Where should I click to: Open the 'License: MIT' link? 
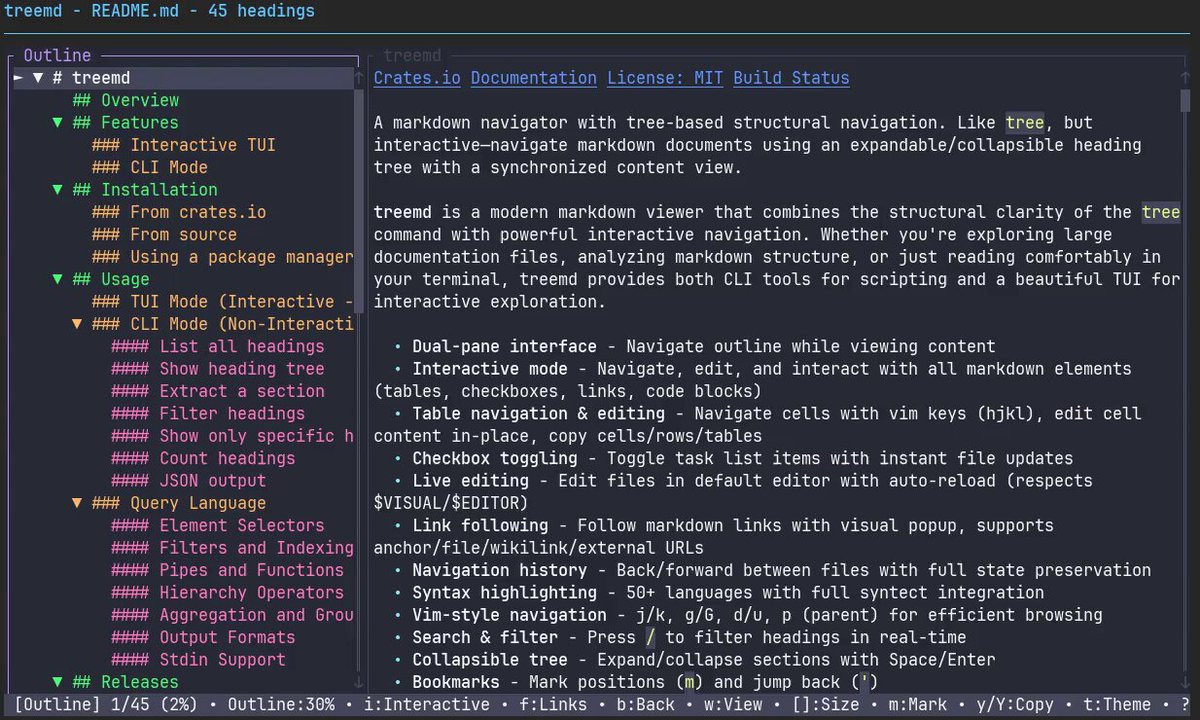coord(666,78)
